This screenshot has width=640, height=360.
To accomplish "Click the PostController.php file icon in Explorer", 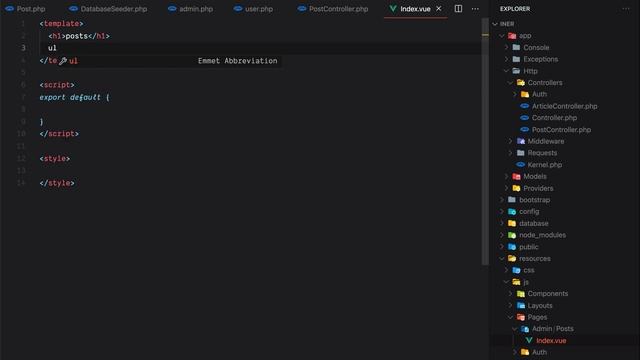I will (x=525, y=130).
